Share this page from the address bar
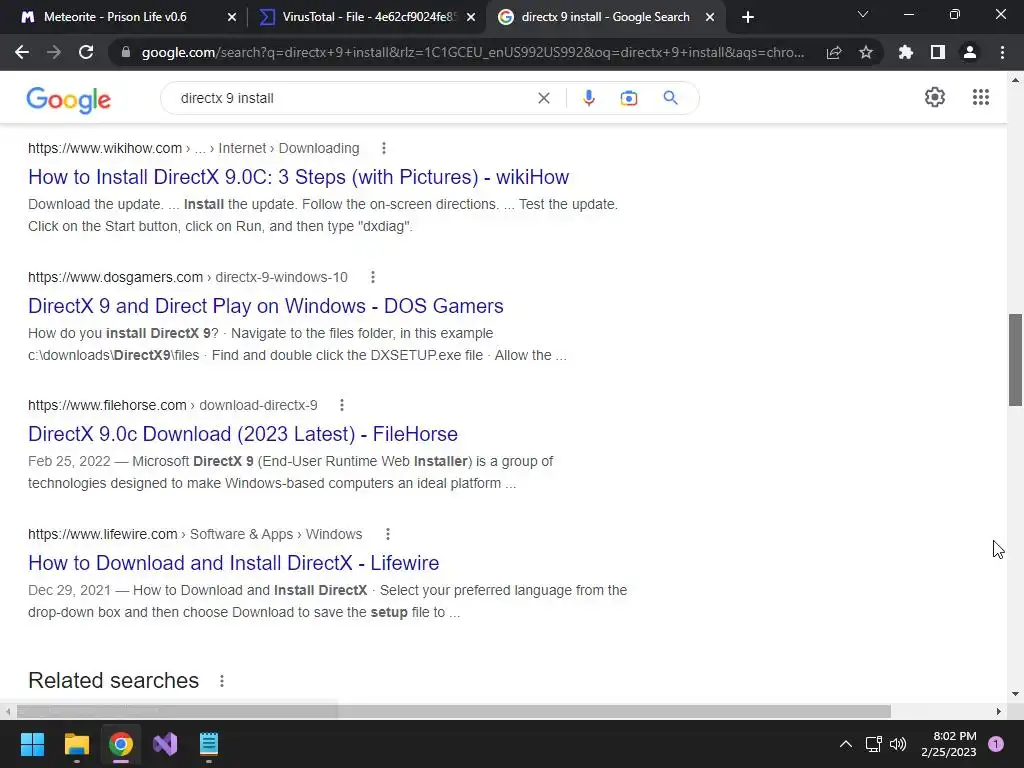The width and height of the screenshot is (1024, 768). pos(834,52)
